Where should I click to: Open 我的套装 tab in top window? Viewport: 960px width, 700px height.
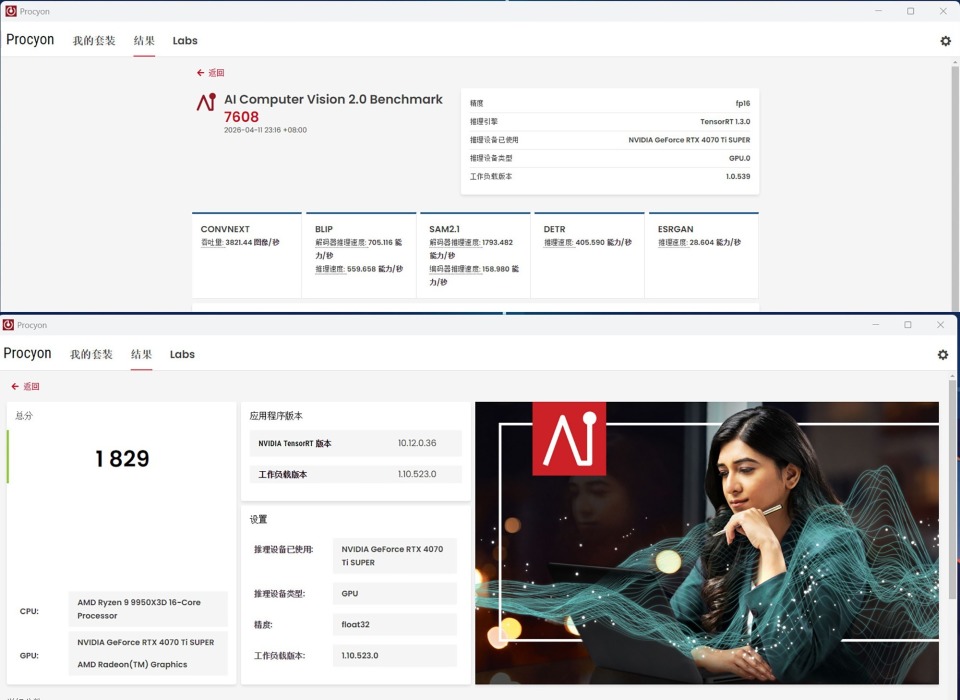point(94,40)
